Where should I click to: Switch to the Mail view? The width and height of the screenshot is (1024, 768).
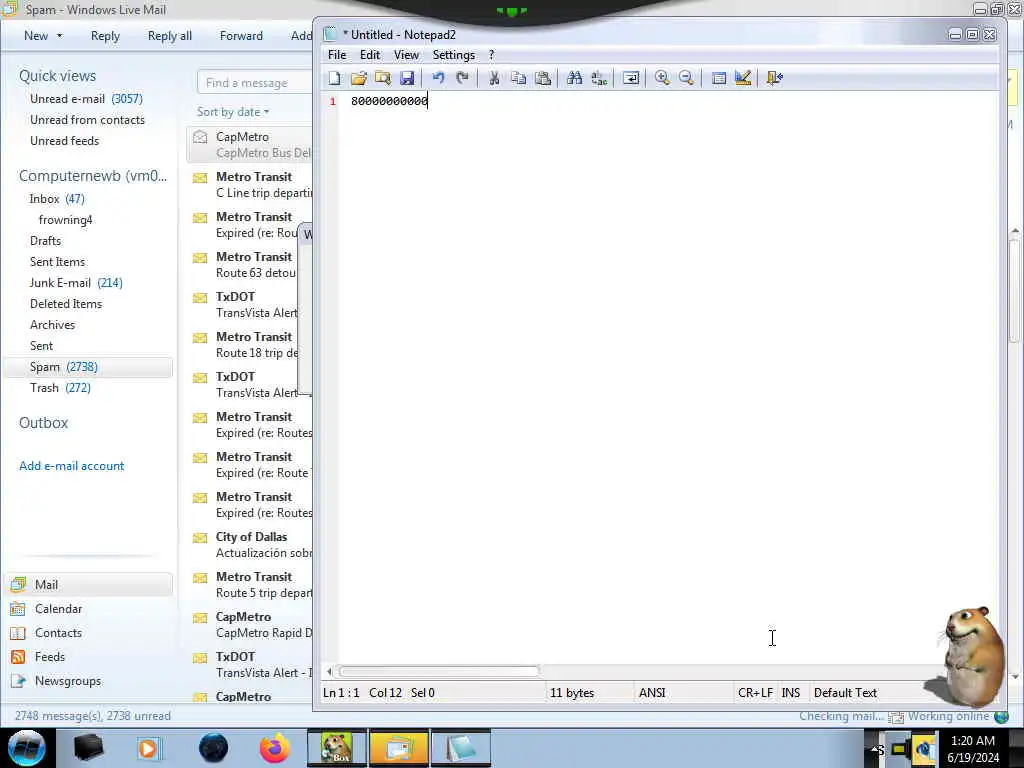[x=90, y=584]
